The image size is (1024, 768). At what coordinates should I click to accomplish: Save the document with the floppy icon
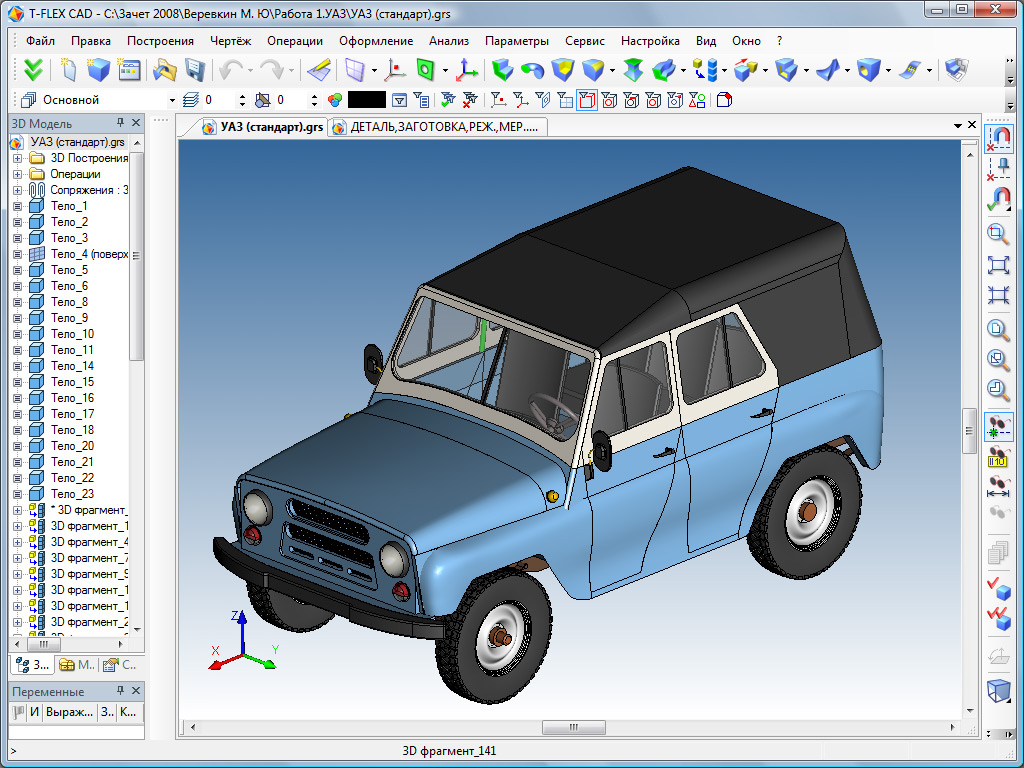tap(195, 69)
